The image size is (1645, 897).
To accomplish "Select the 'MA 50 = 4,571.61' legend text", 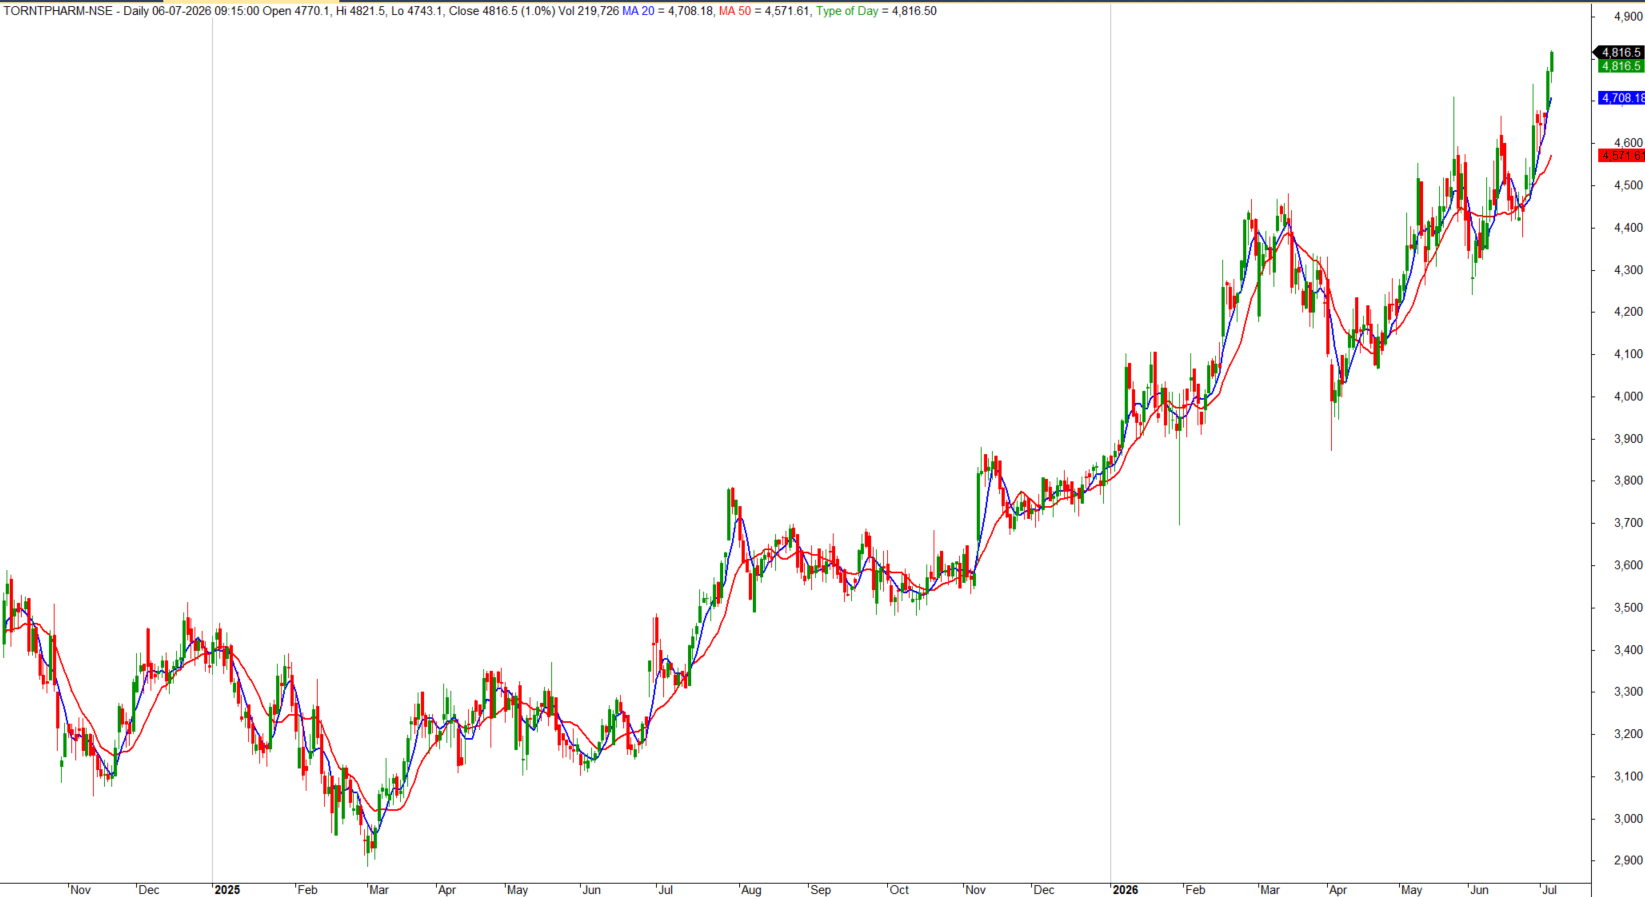I will point(764,11).
